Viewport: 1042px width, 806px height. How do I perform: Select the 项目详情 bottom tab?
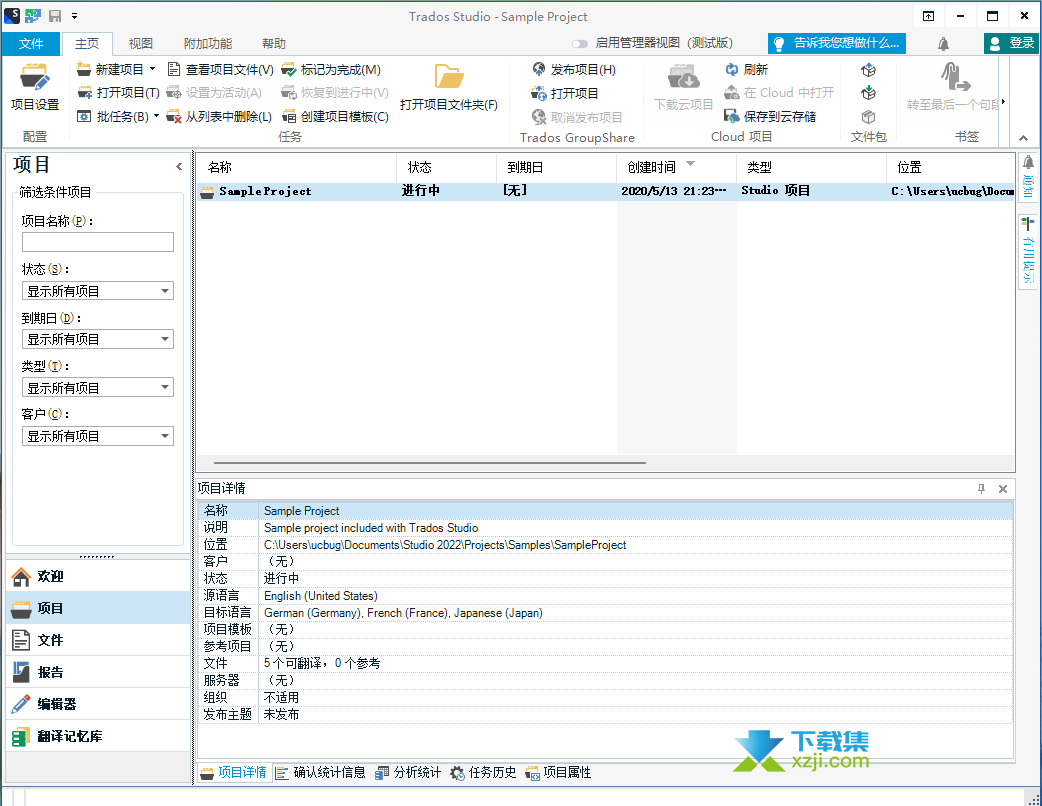click(234, 772)
